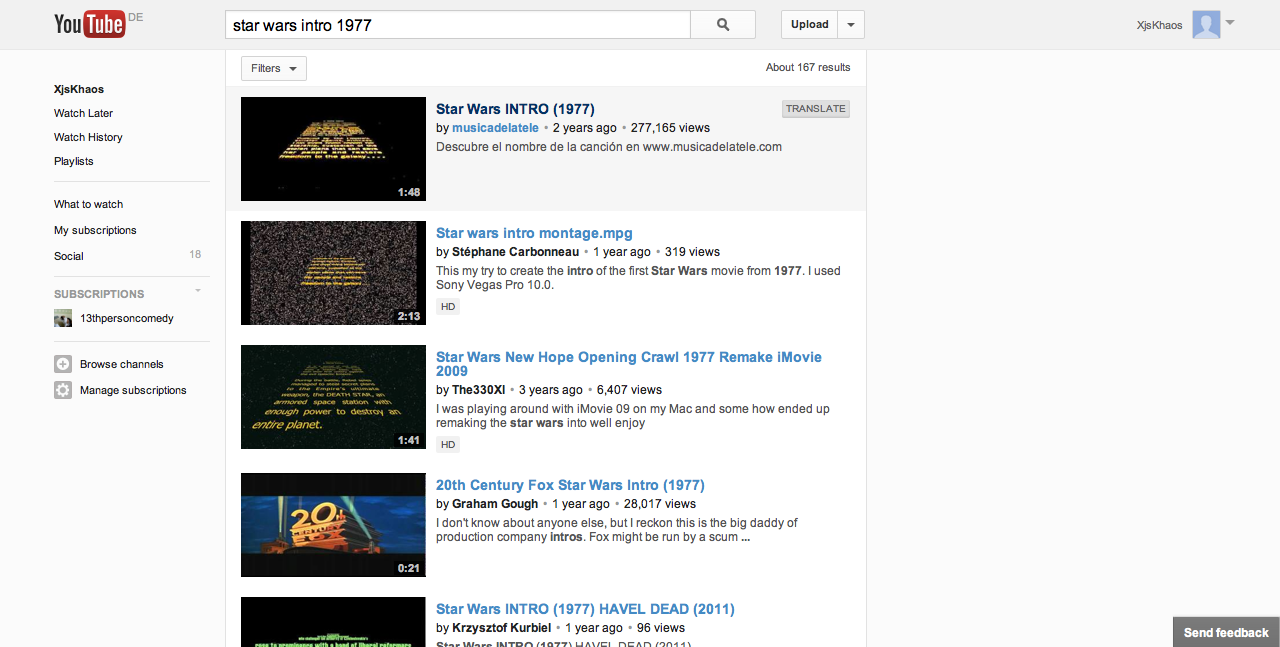Play the 0:21 20th Century Fox thumbnail
Screen dimensions: 1280x647
coord(333,525)
